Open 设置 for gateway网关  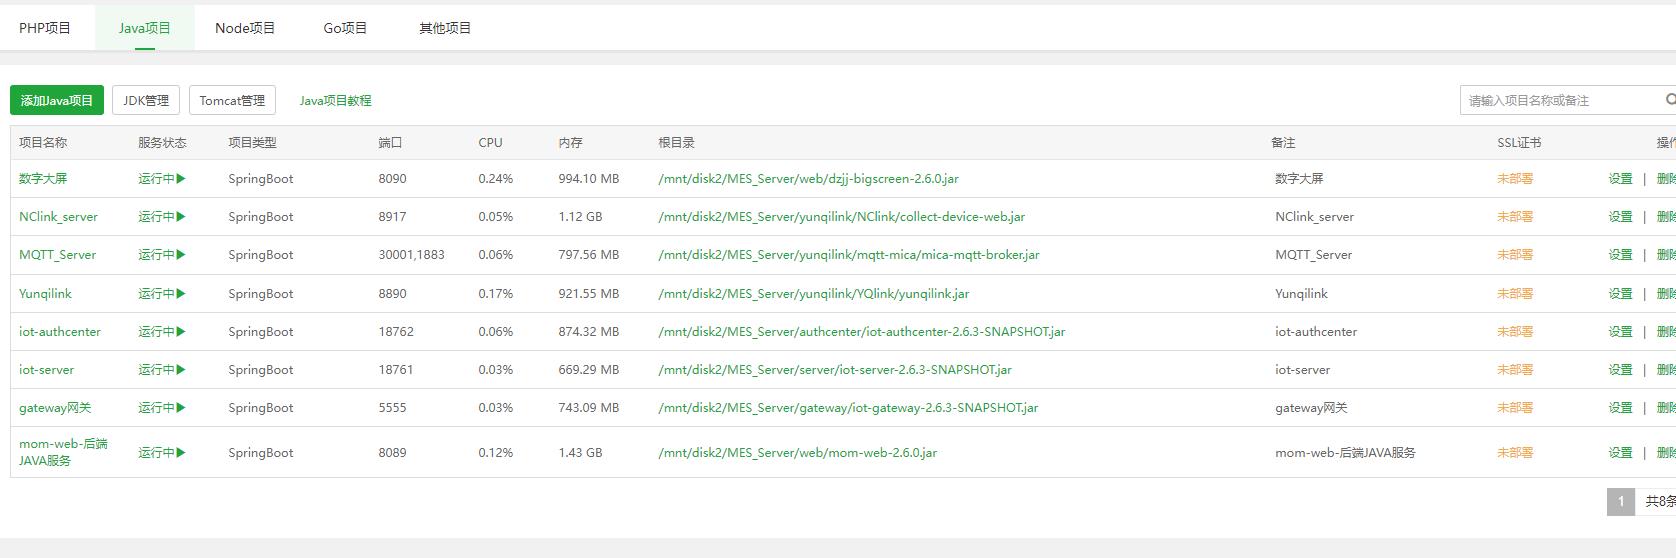(x=1620, y=407)
